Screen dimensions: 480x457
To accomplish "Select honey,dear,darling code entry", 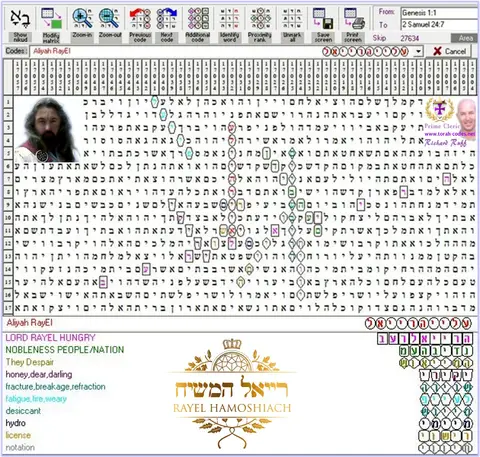I will click(39, 374).
